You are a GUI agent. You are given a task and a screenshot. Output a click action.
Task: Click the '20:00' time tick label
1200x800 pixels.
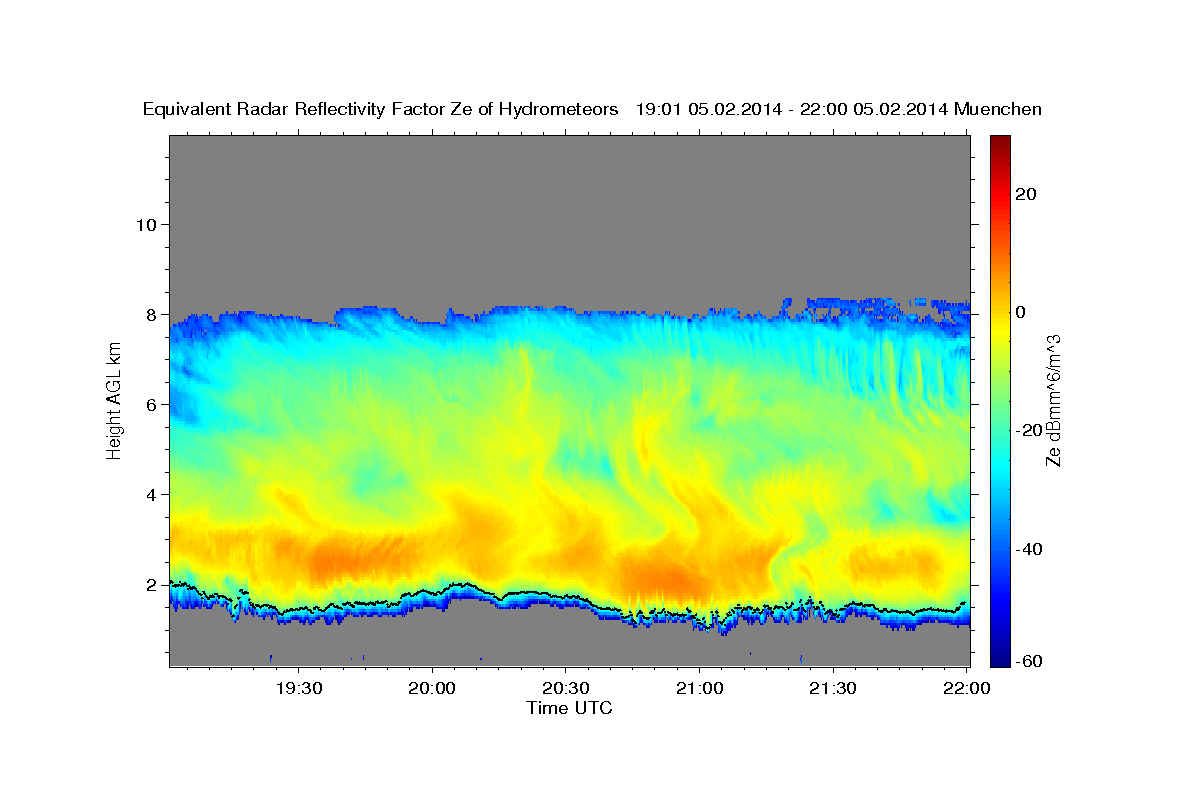[433, 688]
